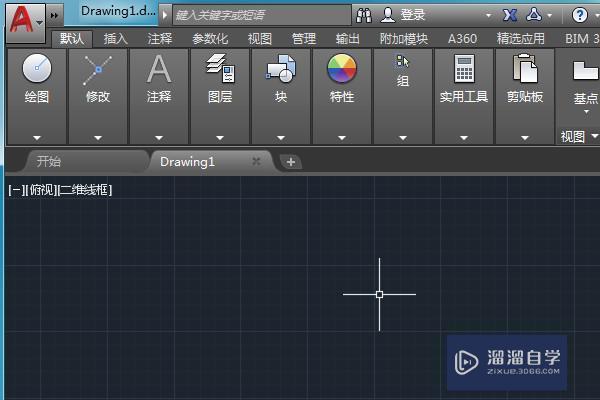Click the 基点 base point icon
This screenshot has width=600, height=400.
[x=585, y=71]
